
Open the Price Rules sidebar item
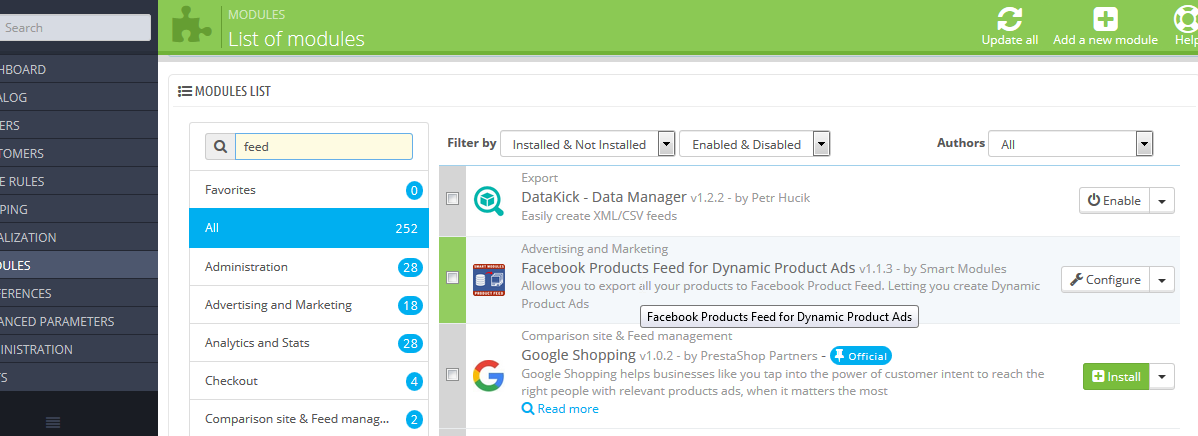[79, 182]
